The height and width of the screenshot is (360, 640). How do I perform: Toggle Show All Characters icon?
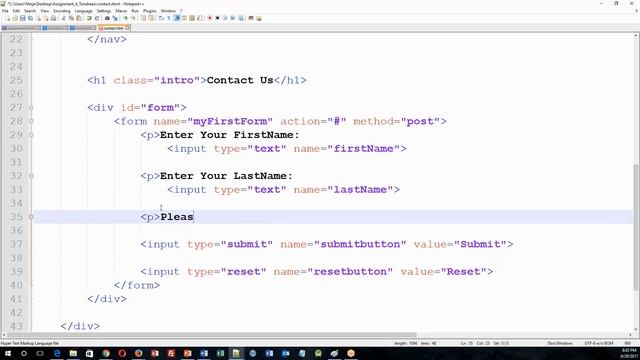pos(169,18)
